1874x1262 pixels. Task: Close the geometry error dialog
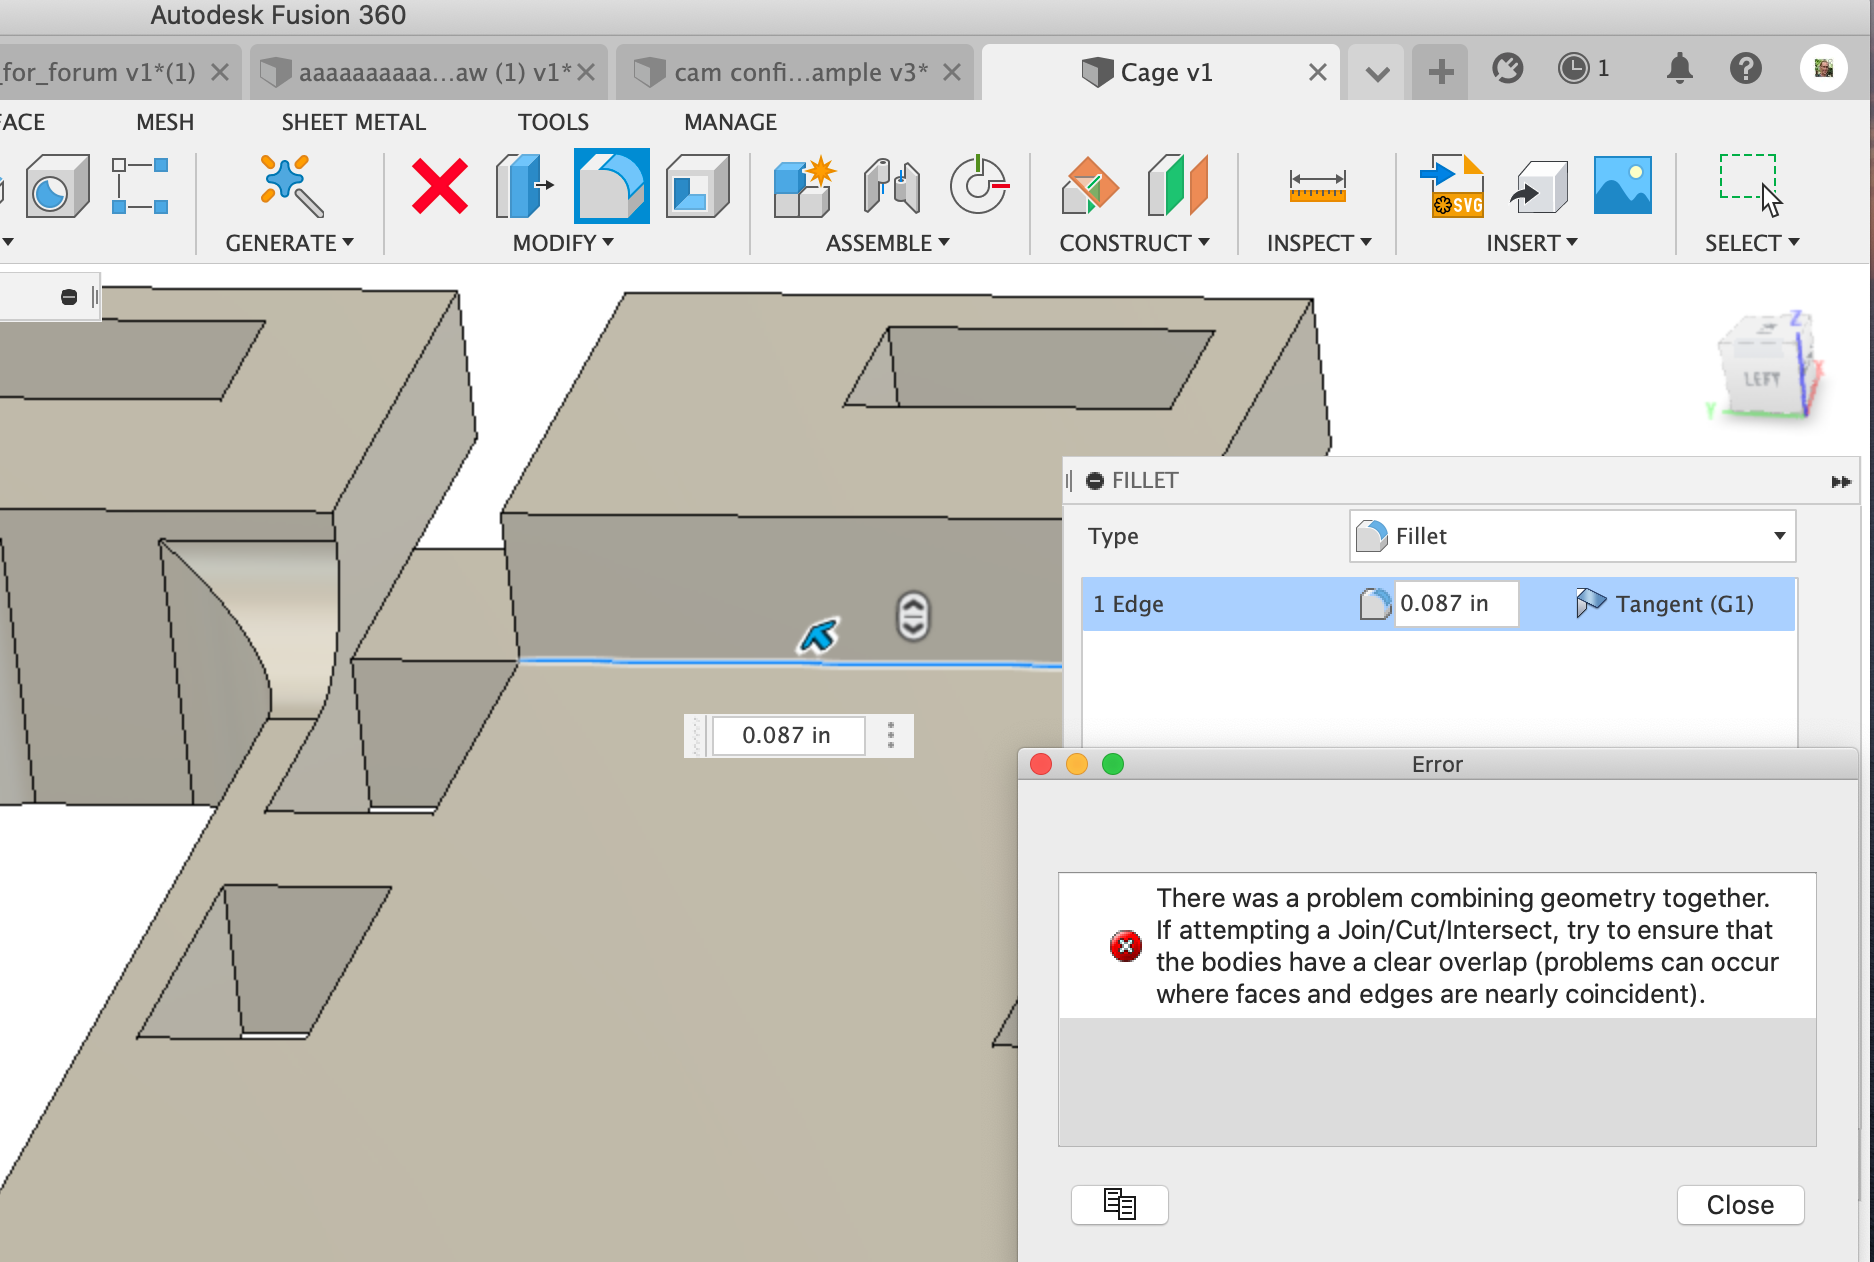coord(1739,1205)
